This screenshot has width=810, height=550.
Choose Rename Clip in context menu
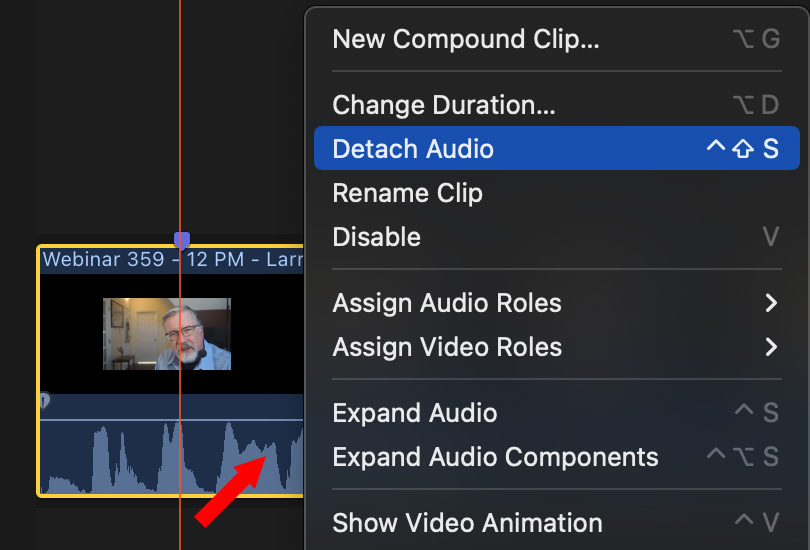[407, 193]
